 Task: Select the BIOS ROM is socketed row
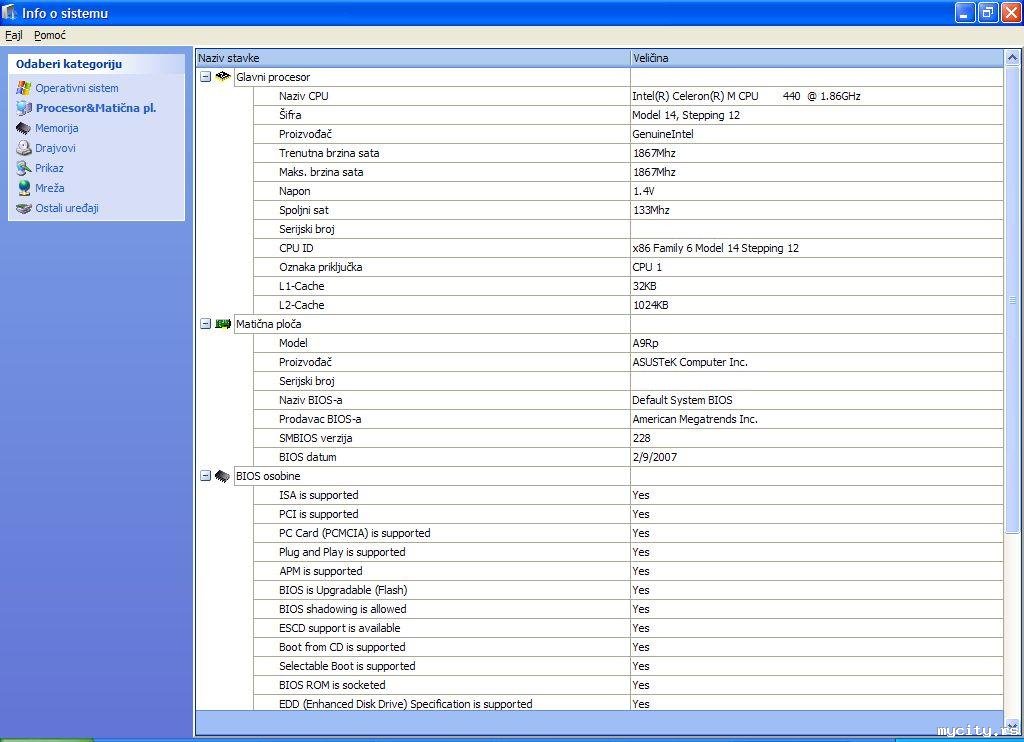click(628, 685)
